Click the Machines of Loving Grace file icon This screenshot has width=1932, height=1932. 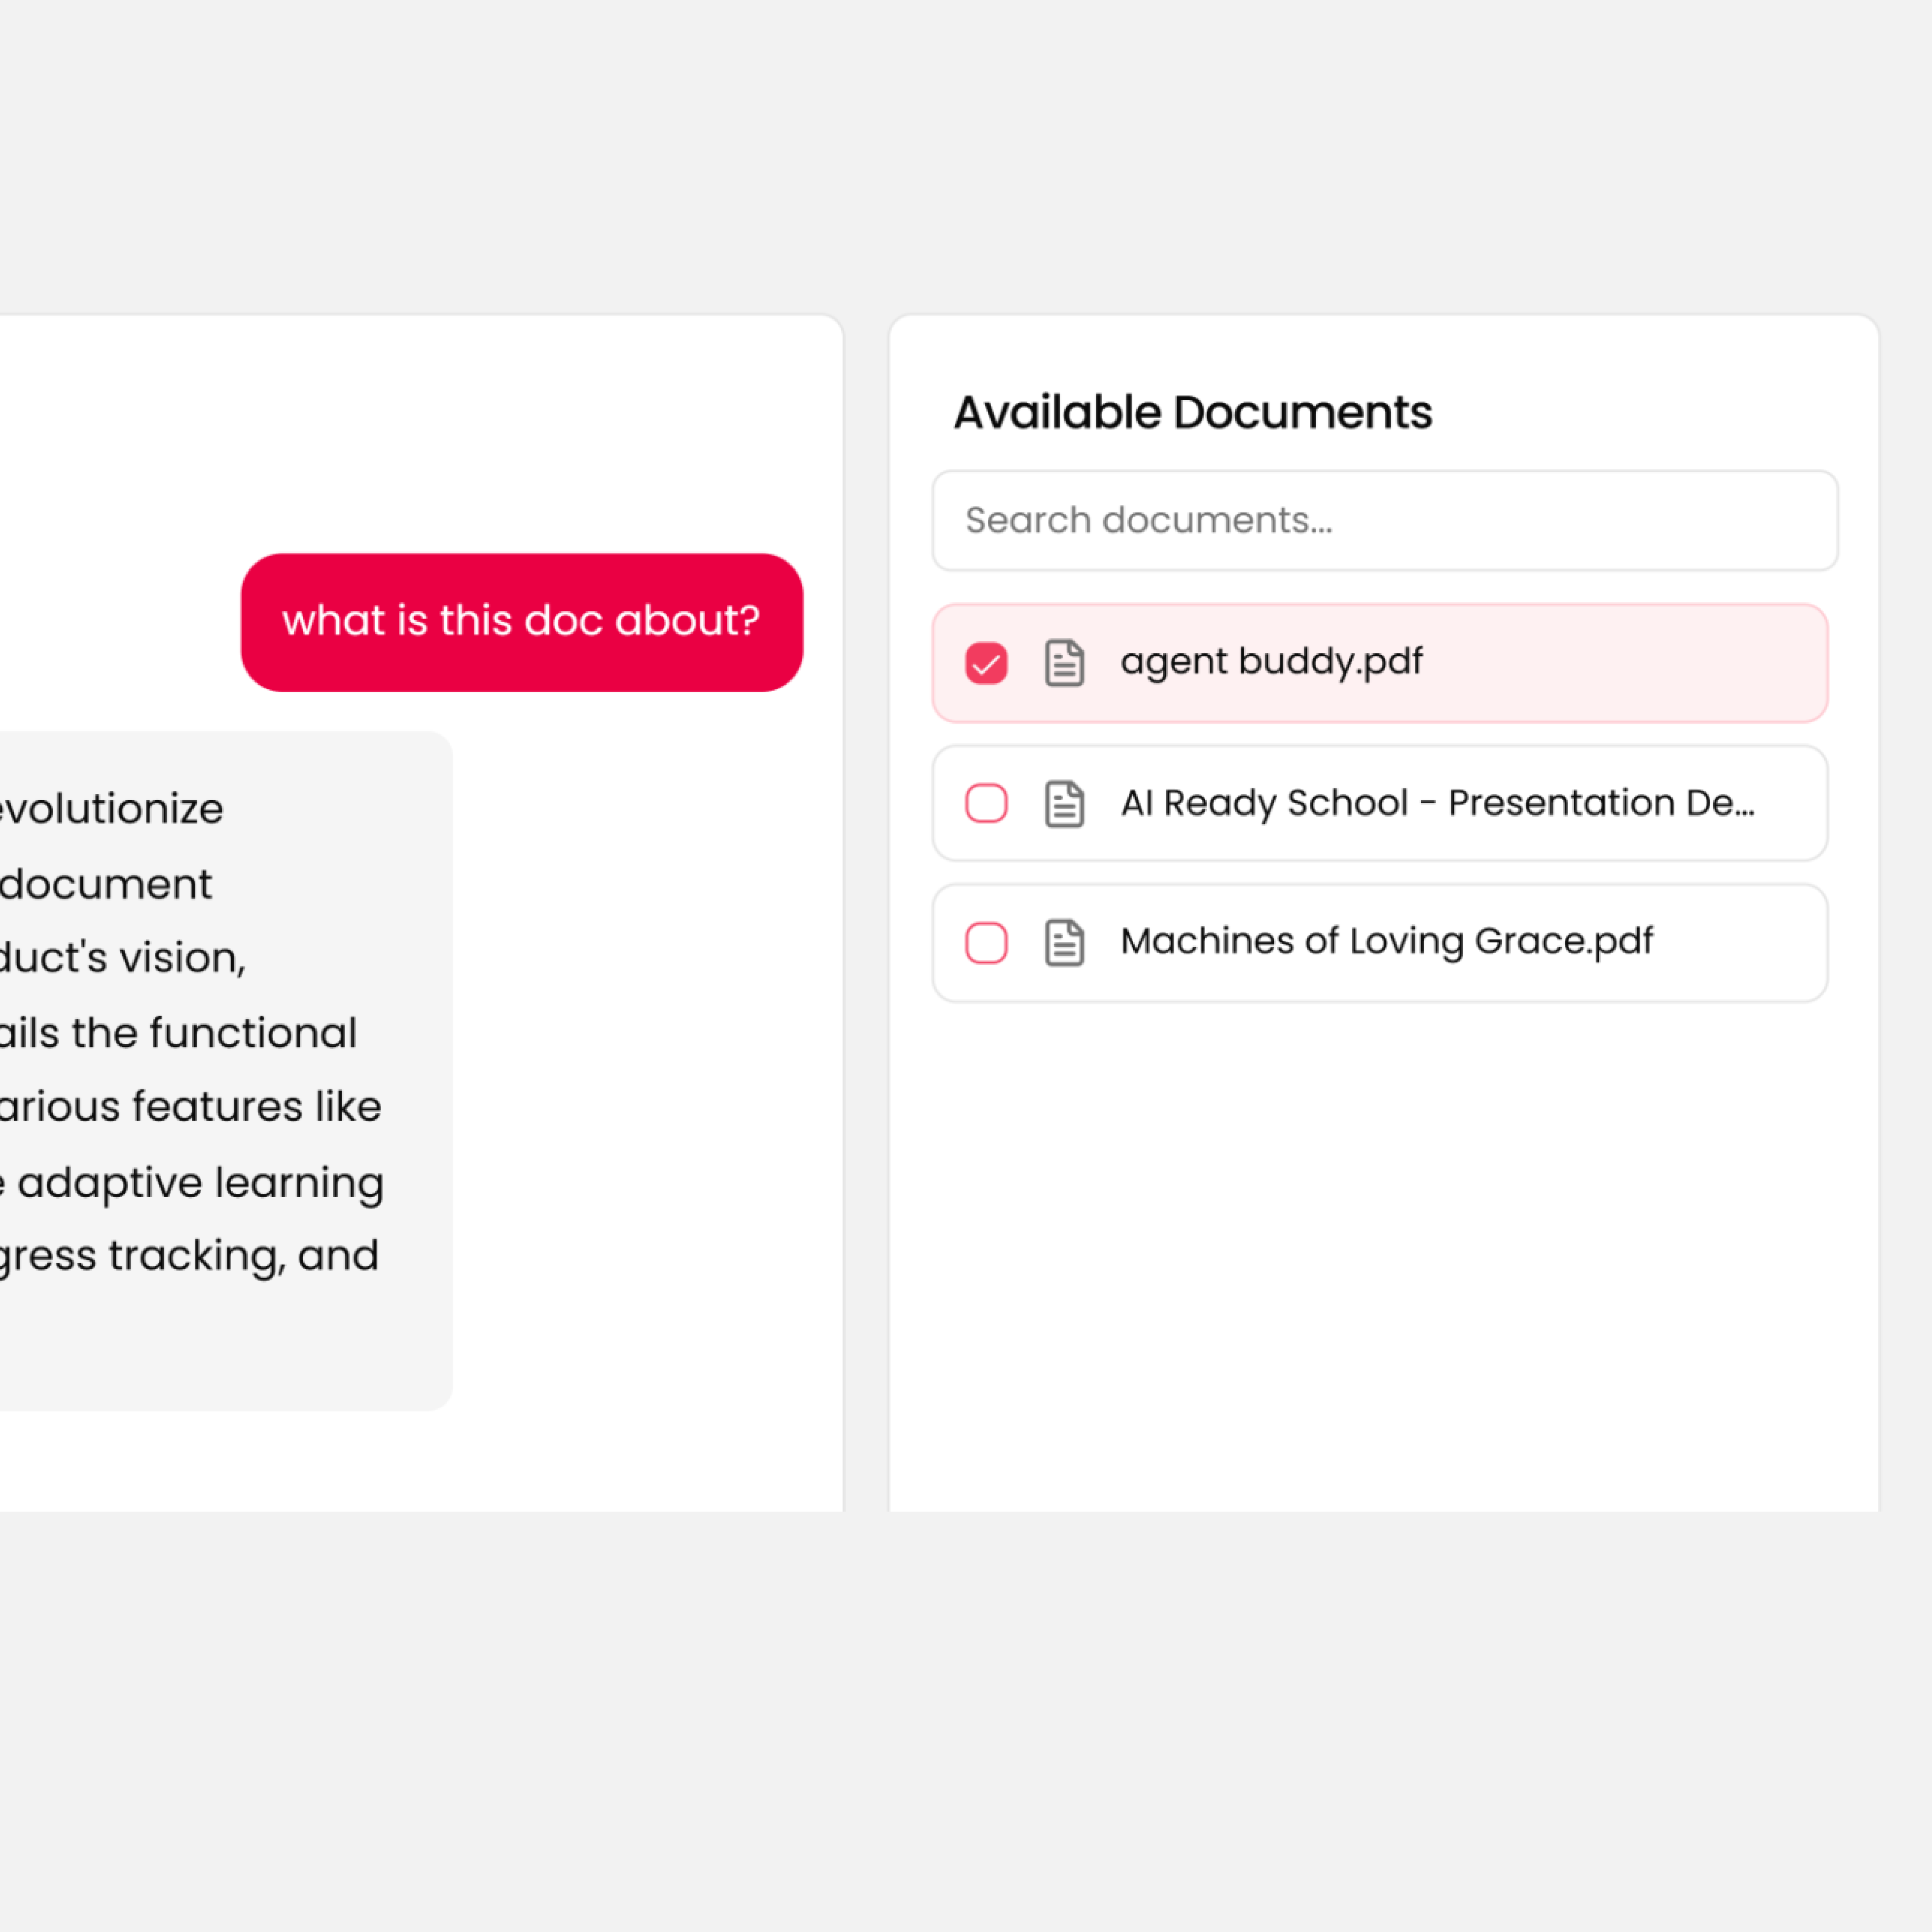click(1064, 942)
